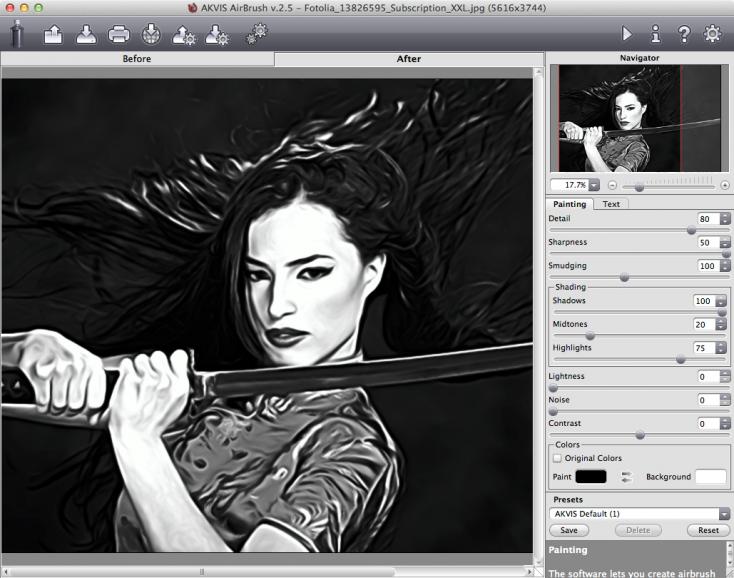The width and height of the screenshot is (734, 578).
Task: Zoom in using the plus icon in Navigator
Action: click(725, 185)
